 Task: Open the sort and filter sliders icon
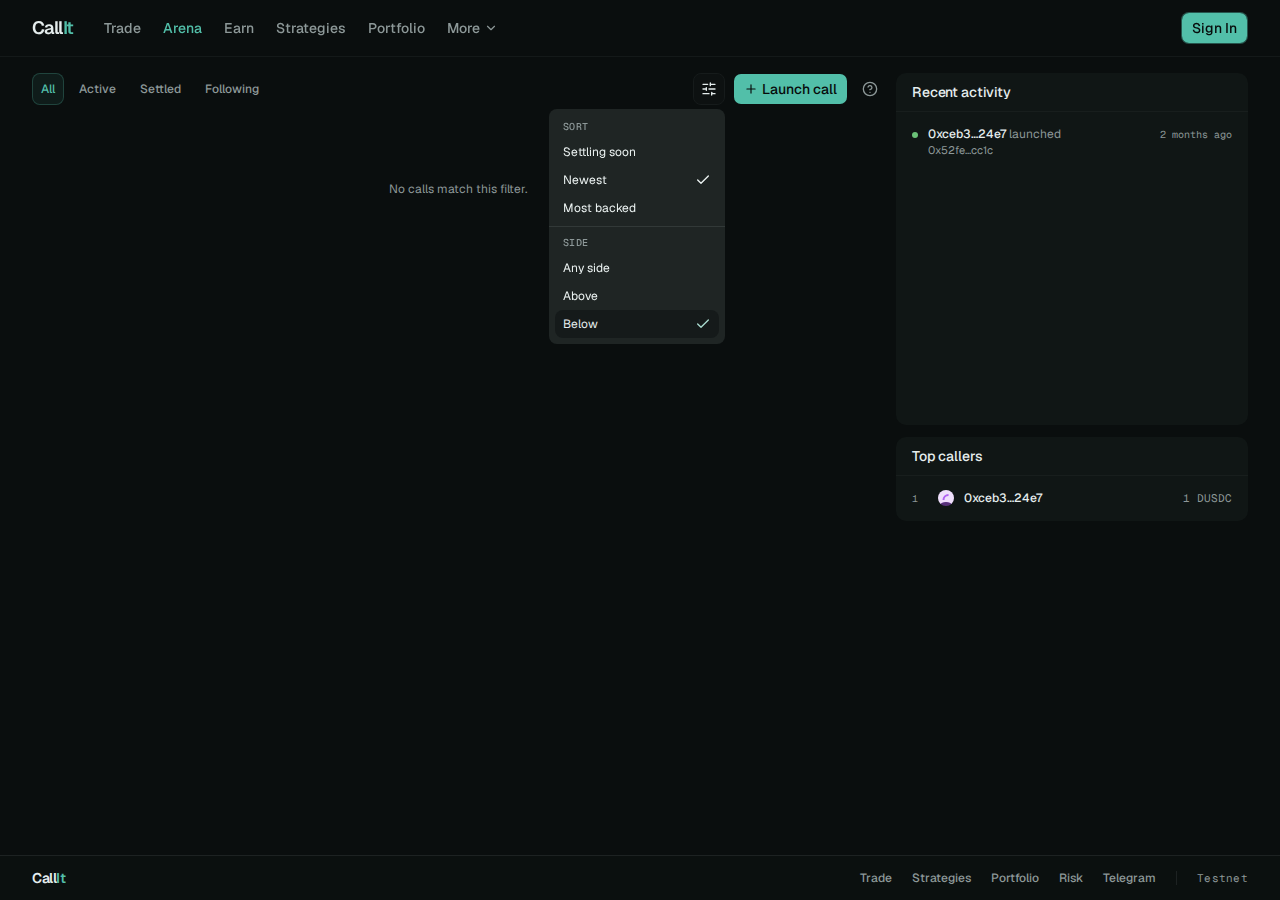709,89
